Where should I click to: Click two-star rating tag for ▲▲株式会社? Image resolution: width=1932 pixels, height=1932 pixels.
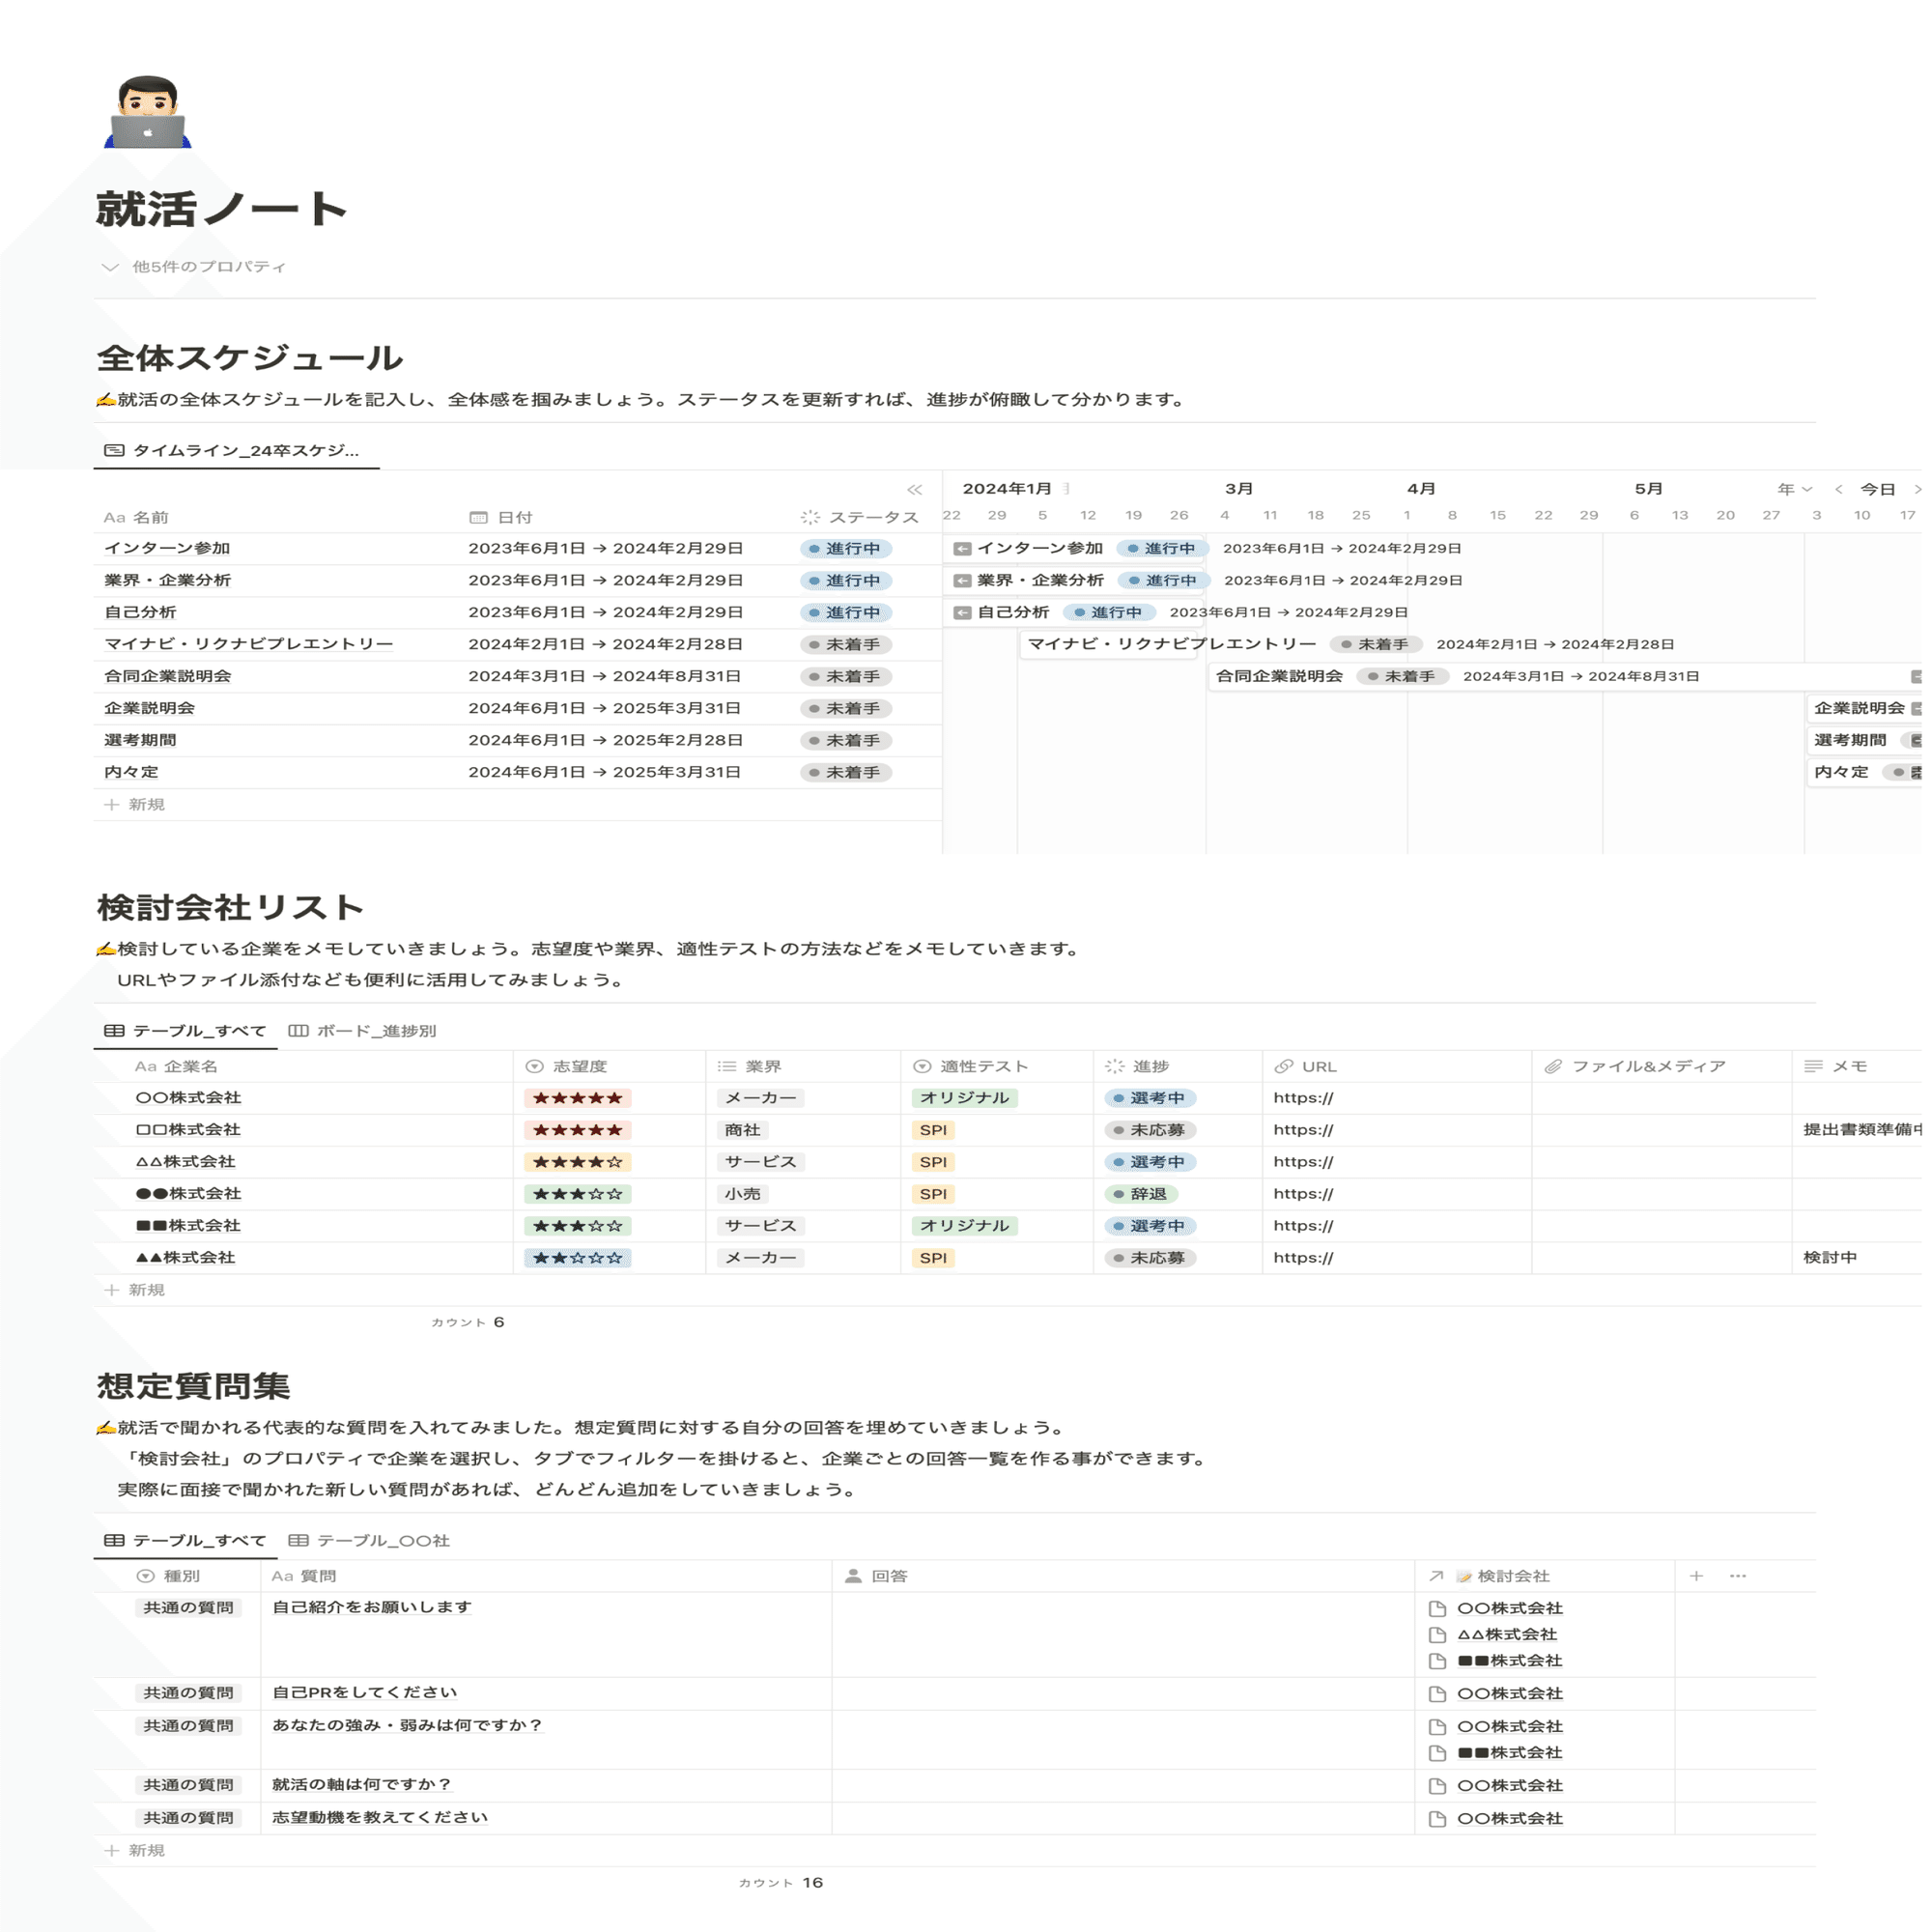point(578,1259)
